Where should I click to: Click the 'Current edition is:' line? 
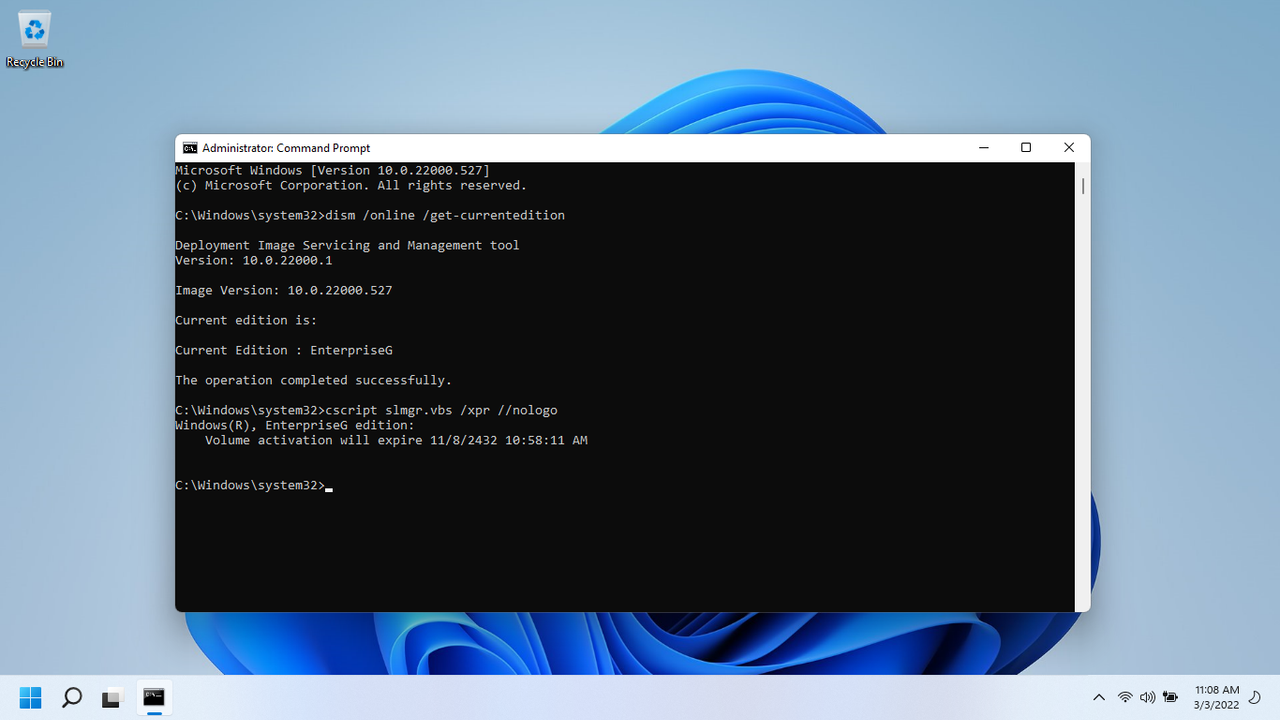coord(246,321)
